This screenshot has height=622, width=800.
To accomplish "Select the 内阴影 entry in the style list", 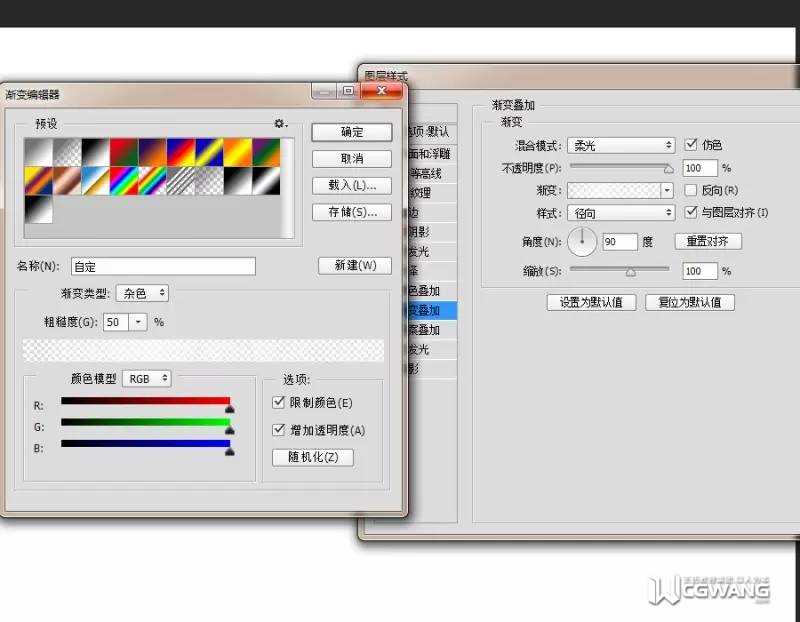I will tap(432, 232).
